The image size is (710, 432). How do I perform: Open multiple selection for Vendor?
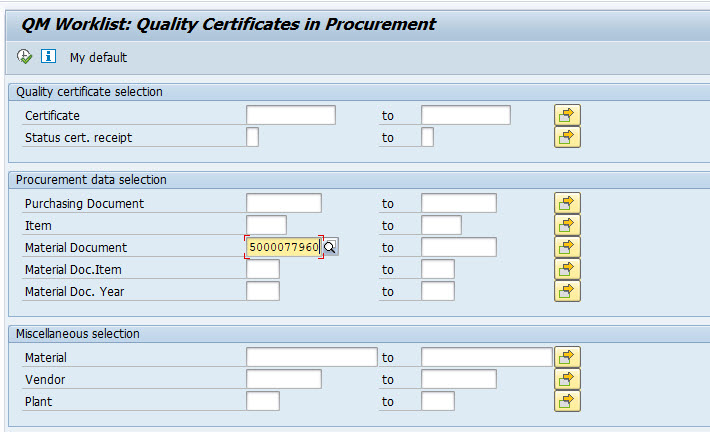pos(567,379)
